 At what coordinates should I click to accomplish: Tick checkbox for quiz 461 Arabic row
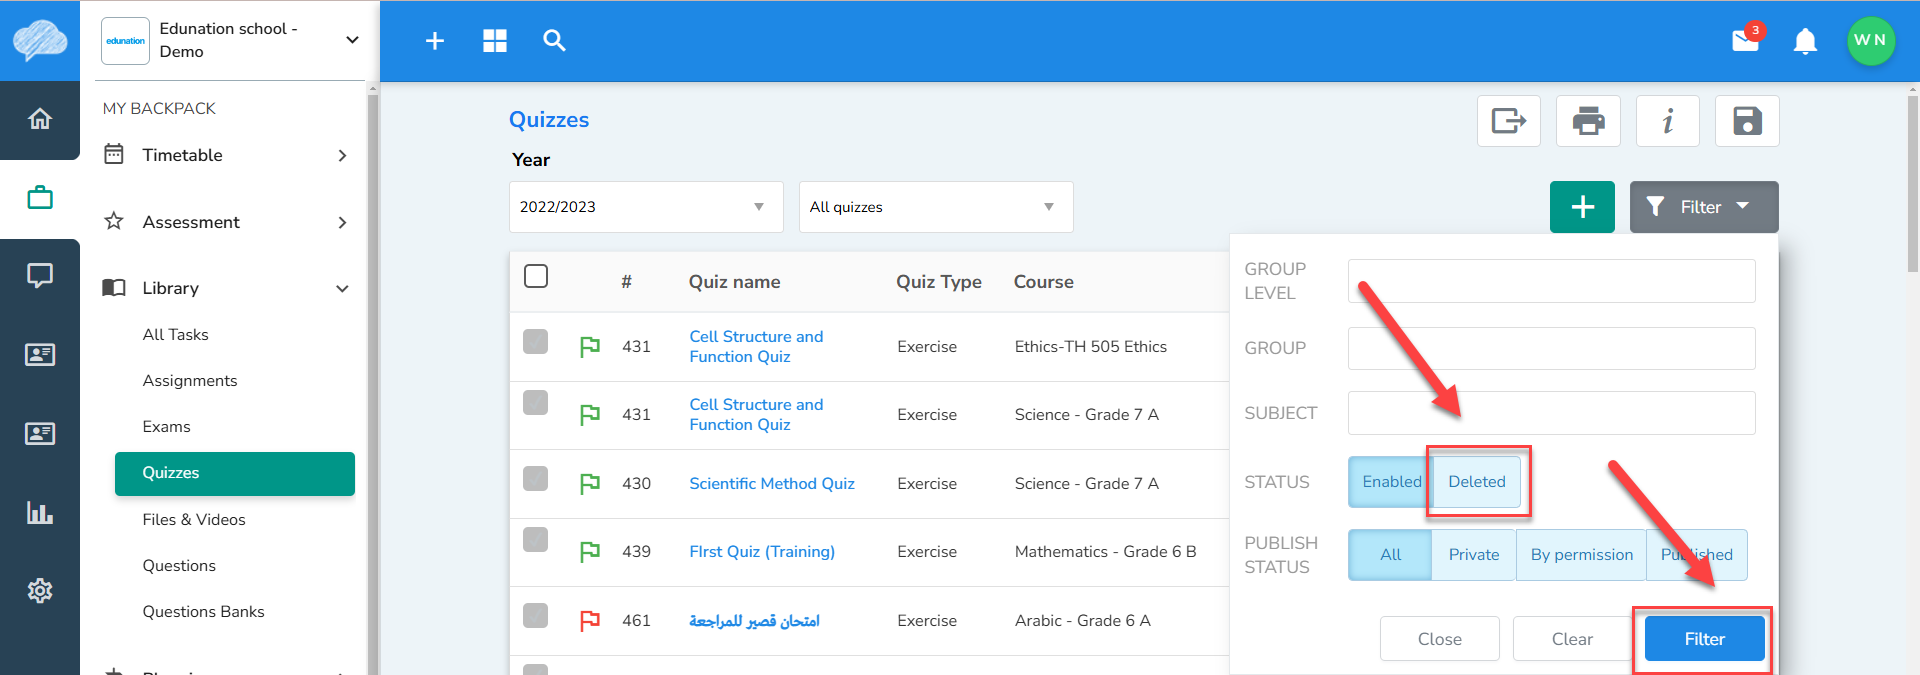[x=536, y=616]
